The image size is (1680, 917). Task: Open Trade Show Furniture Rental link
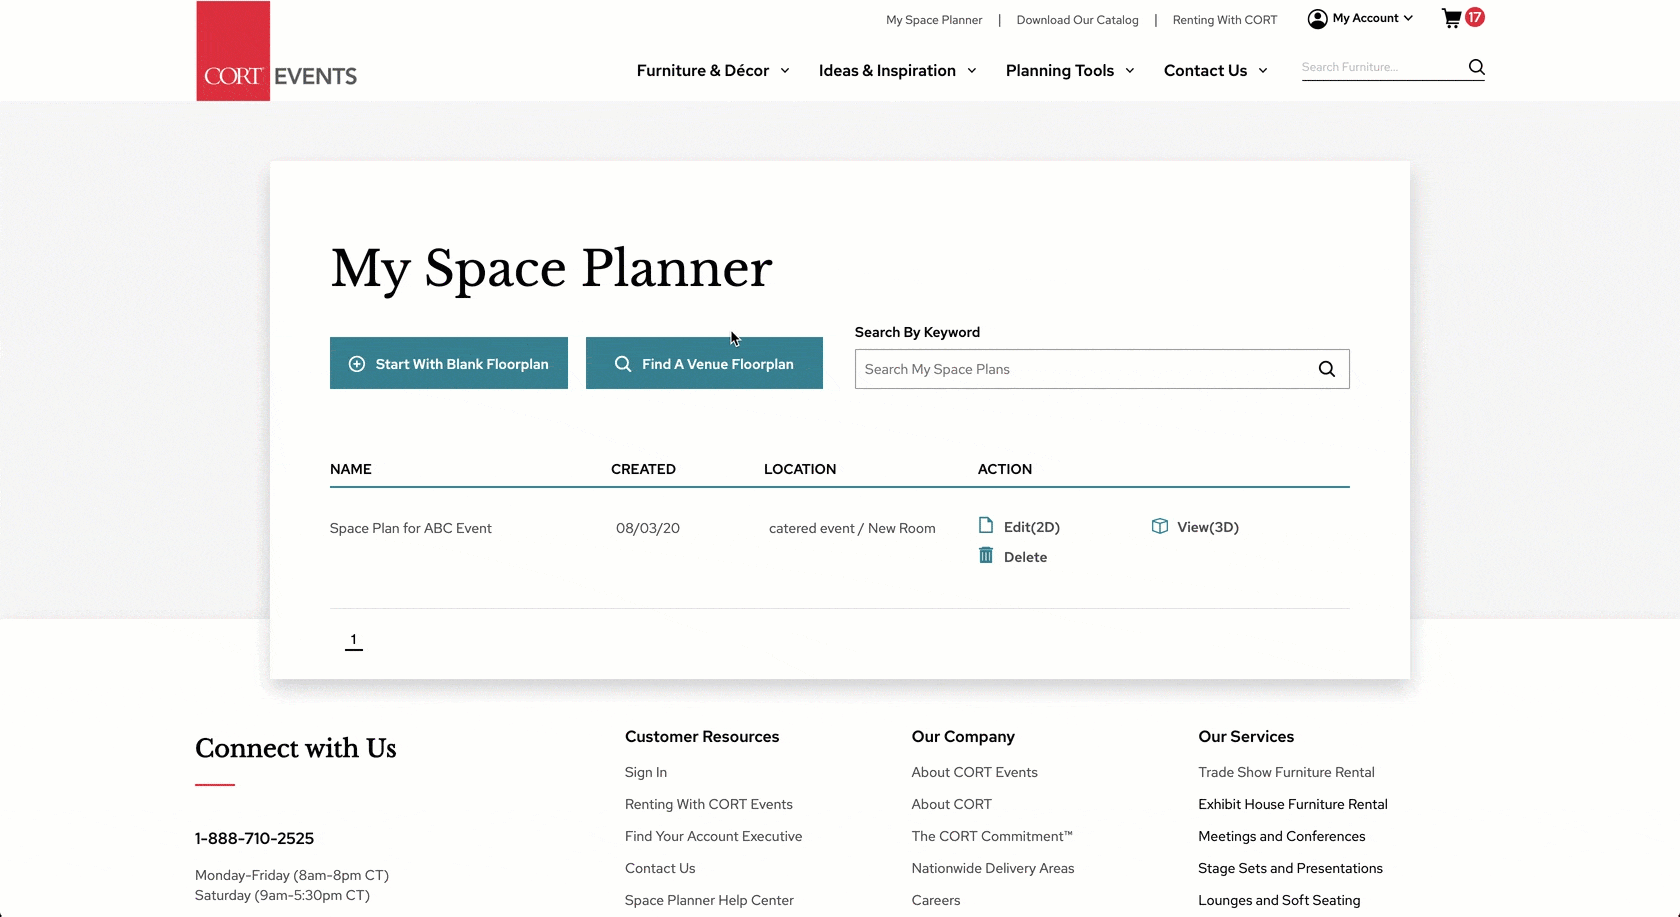pos(1286,772)
